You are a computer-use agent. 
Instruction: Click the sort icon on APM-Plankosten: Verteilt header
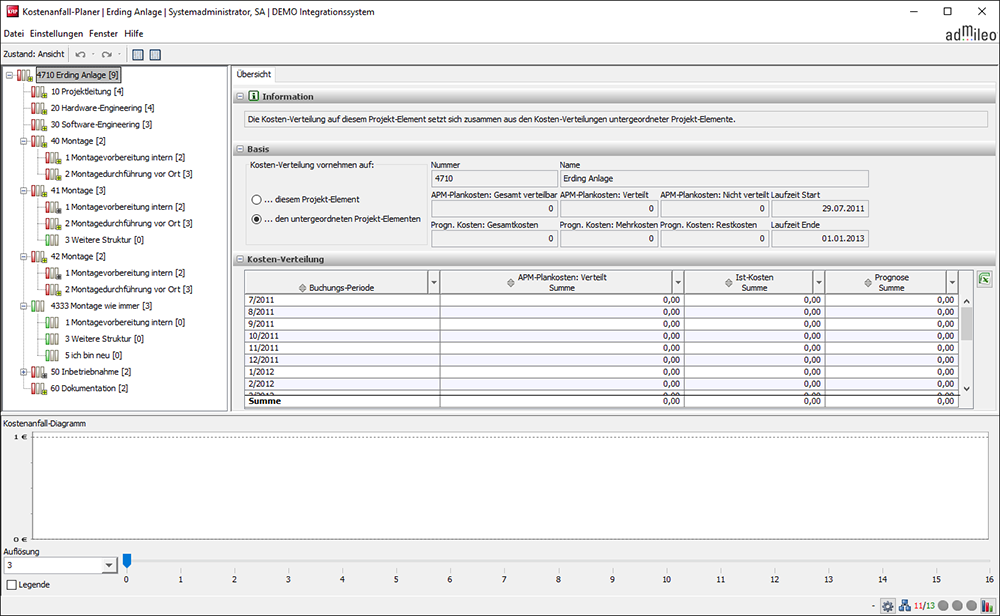(510, 282)
